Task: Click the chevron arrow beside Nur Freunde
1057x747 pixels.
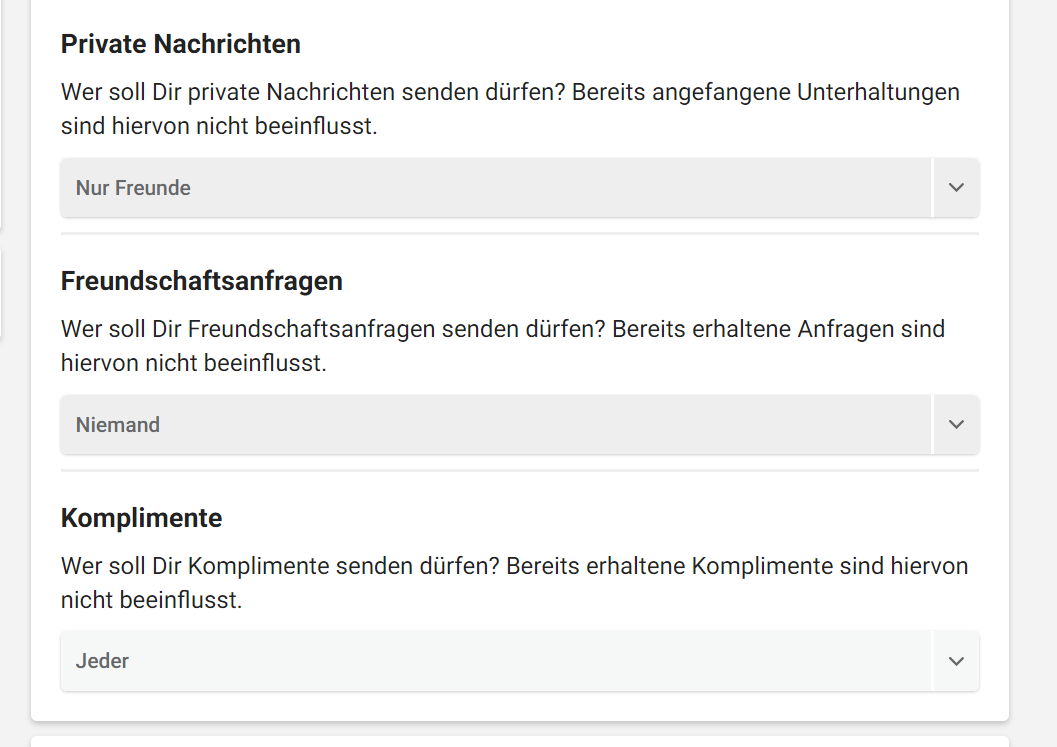Action: coord(956,187)
